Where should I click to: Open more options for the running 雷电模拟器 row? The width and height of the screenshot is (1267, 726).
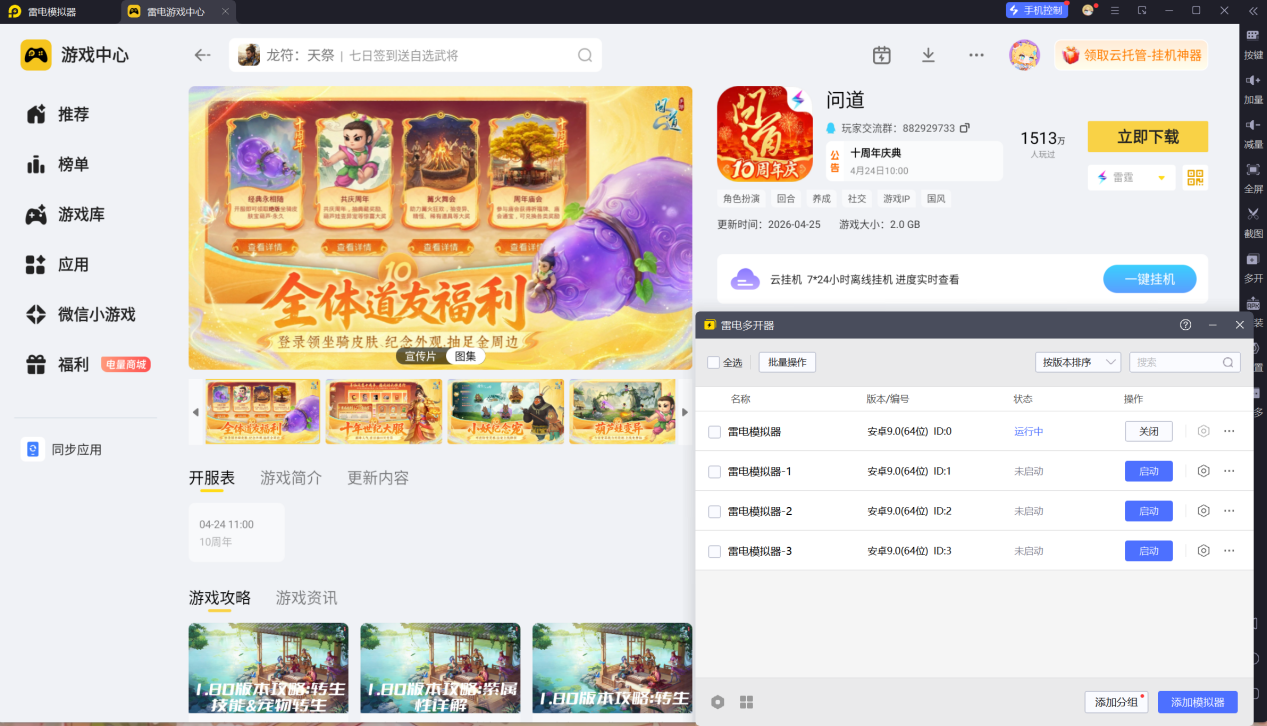[1230, 431]
